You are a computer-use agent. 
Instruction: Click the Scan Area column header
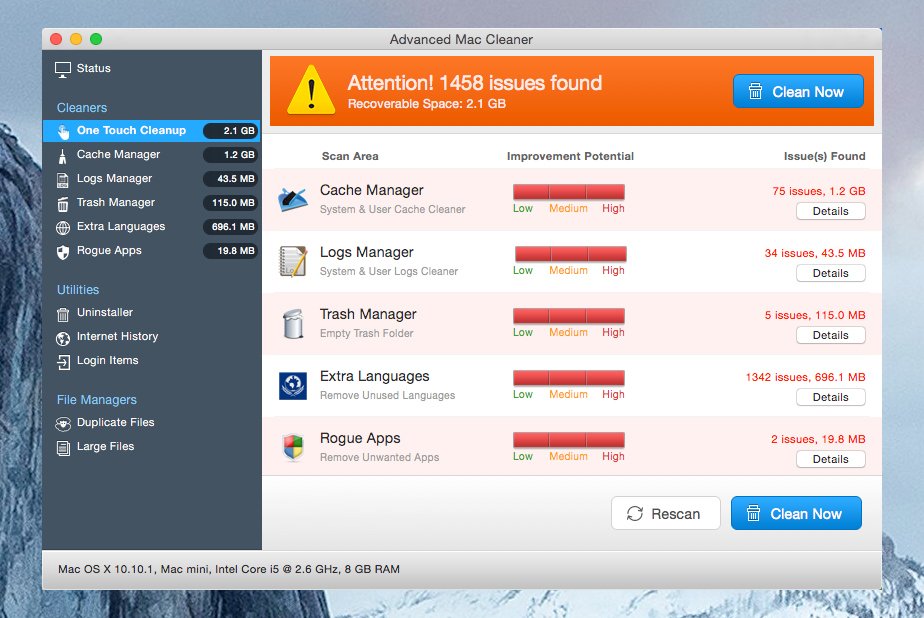point(350,156)
